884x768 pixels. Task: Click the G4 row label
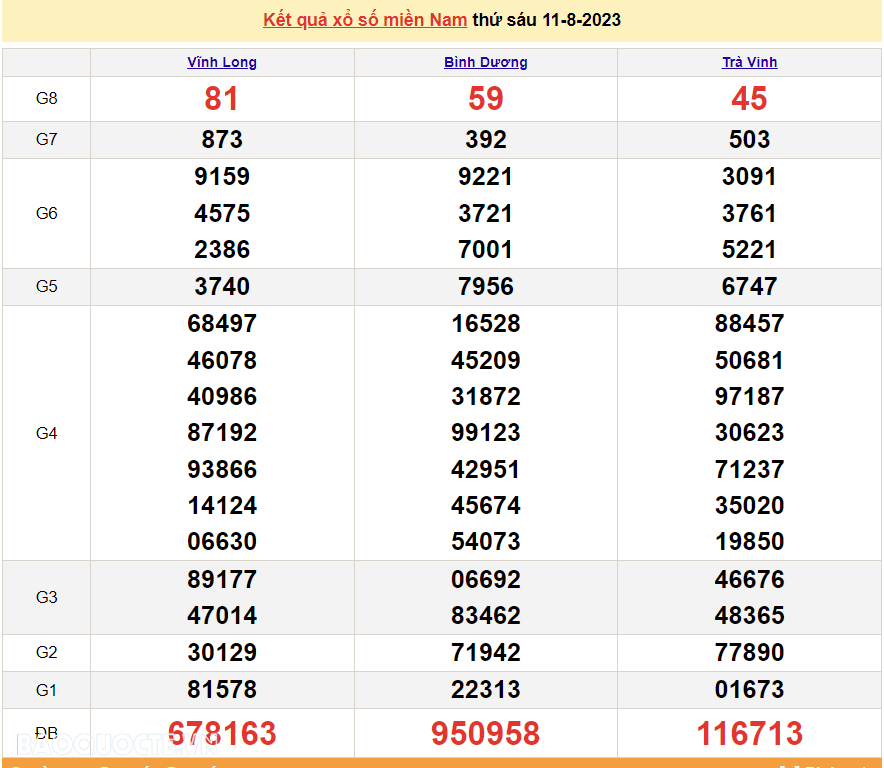47,433
